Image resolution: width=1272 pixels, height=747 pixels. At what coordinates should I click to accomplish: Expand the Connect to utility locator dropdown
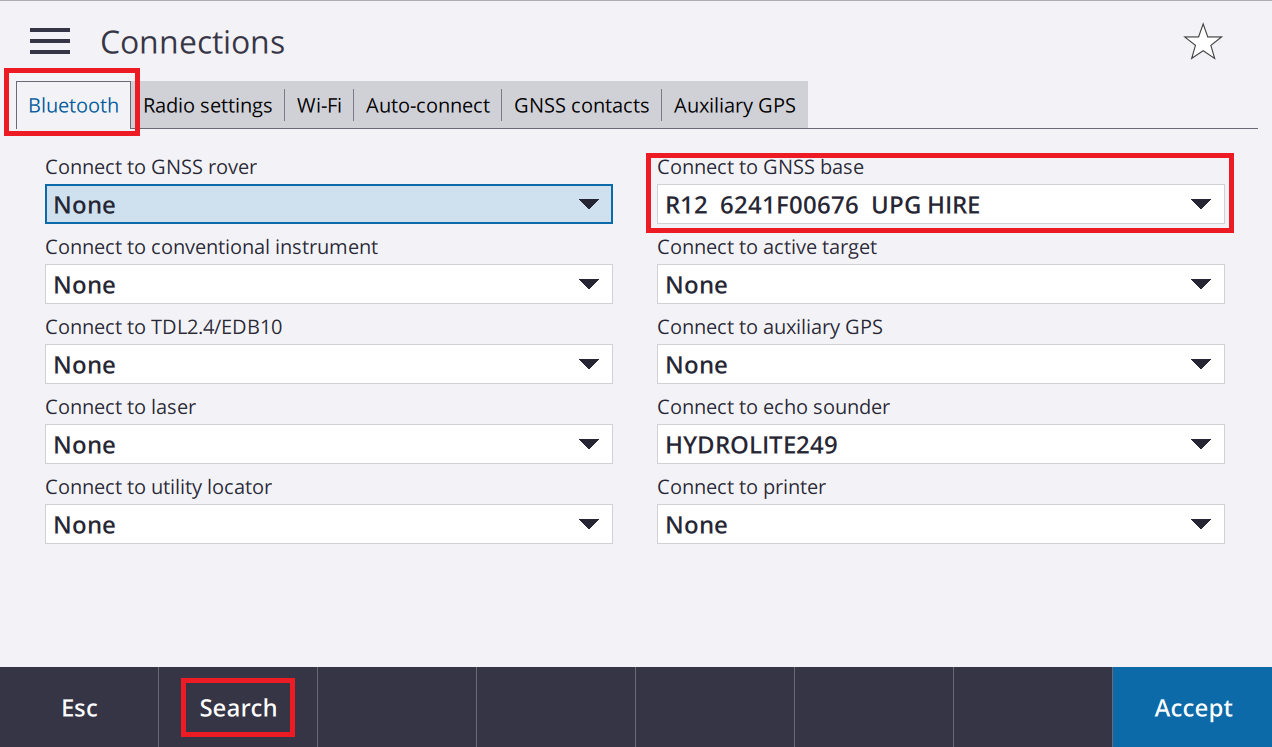329,524
